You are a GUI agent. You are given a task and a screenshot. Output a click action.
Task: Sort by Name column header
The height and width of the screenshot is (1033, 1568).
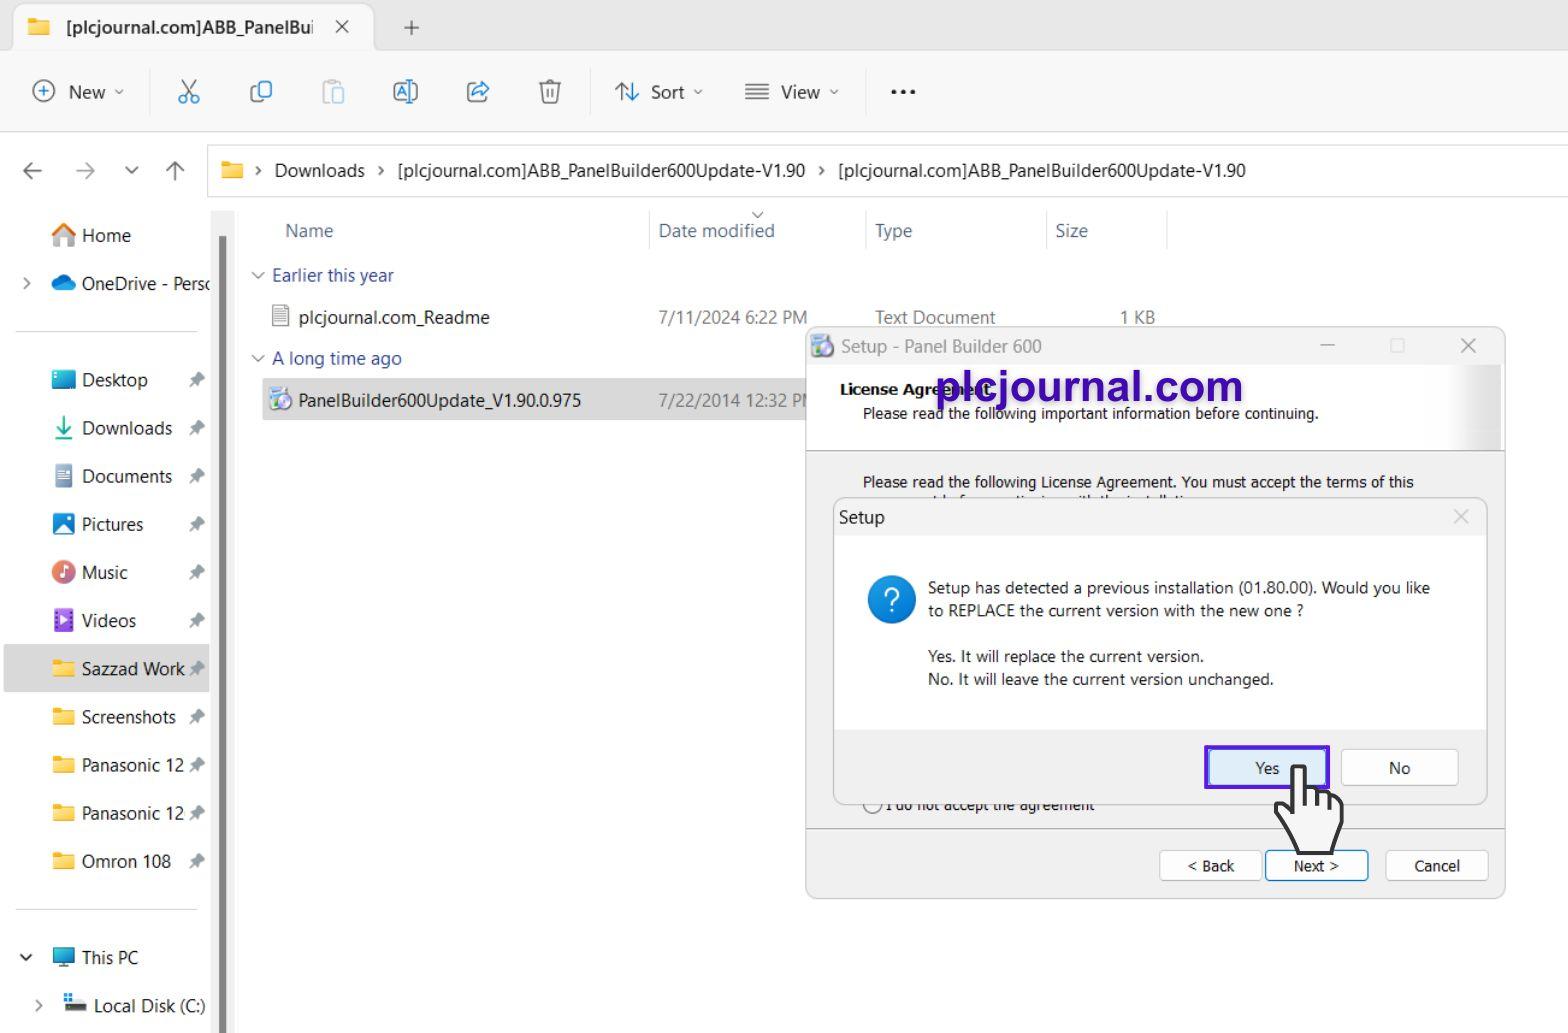click(x=309, y=231)
